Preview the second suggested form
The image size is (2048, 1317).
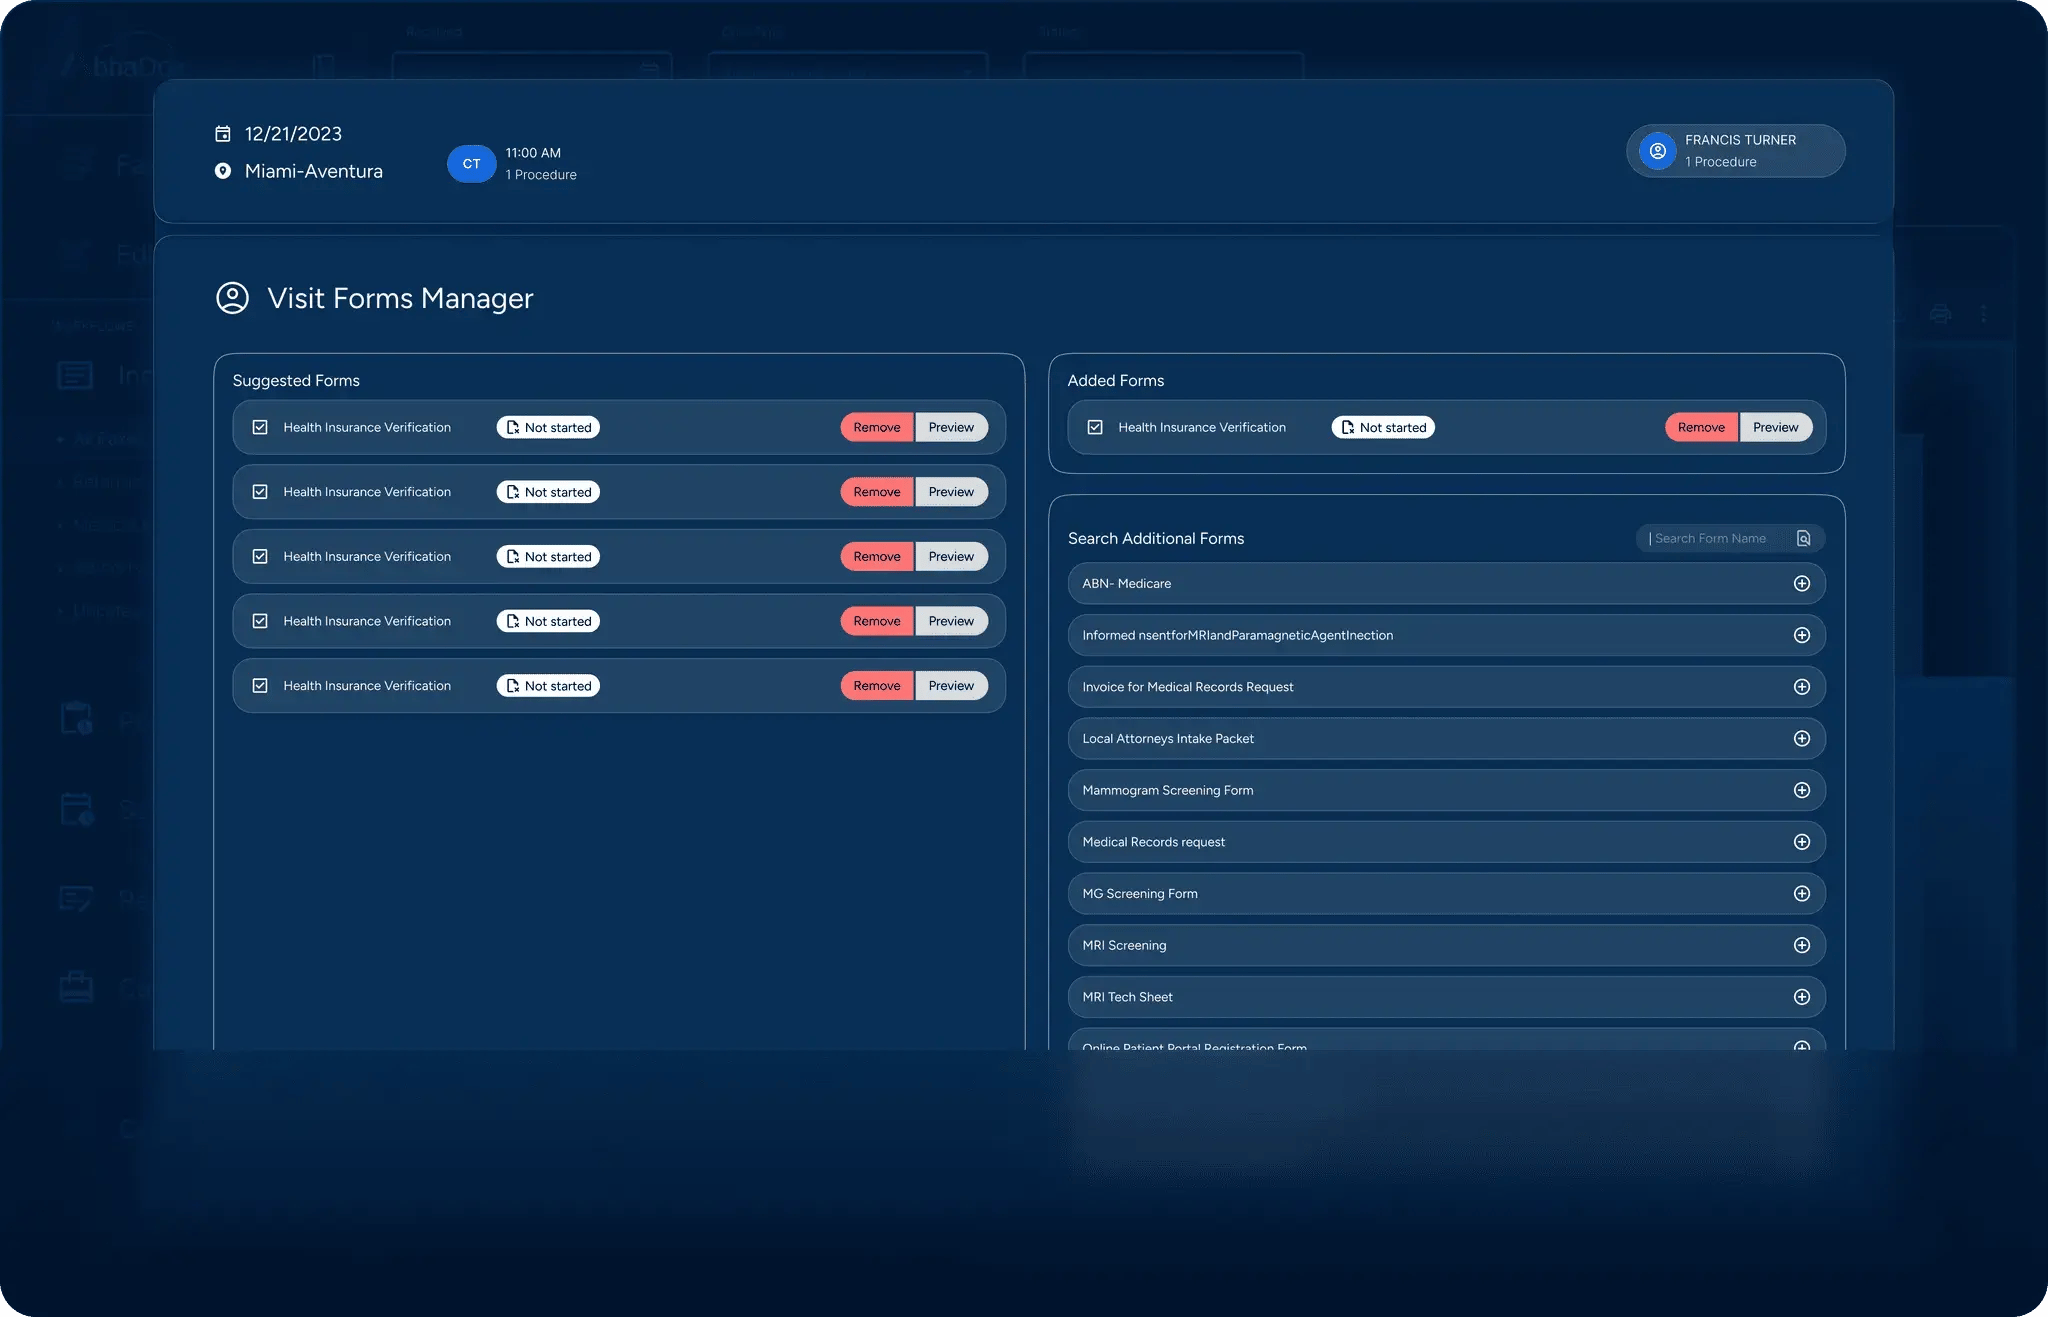(950, 492)
